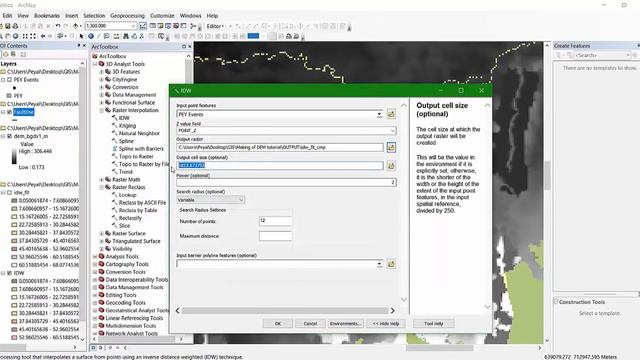Click Cancel in the IDW dialog
This screenshot has height=360, width=640.
pos(310,324)
